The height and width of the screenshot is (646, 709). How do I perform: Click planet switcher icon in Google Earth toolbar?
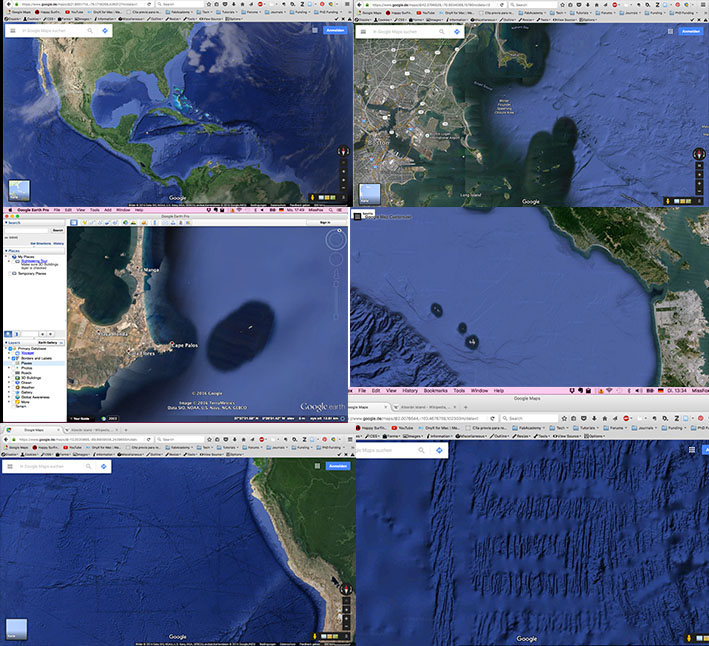[144, 222]
